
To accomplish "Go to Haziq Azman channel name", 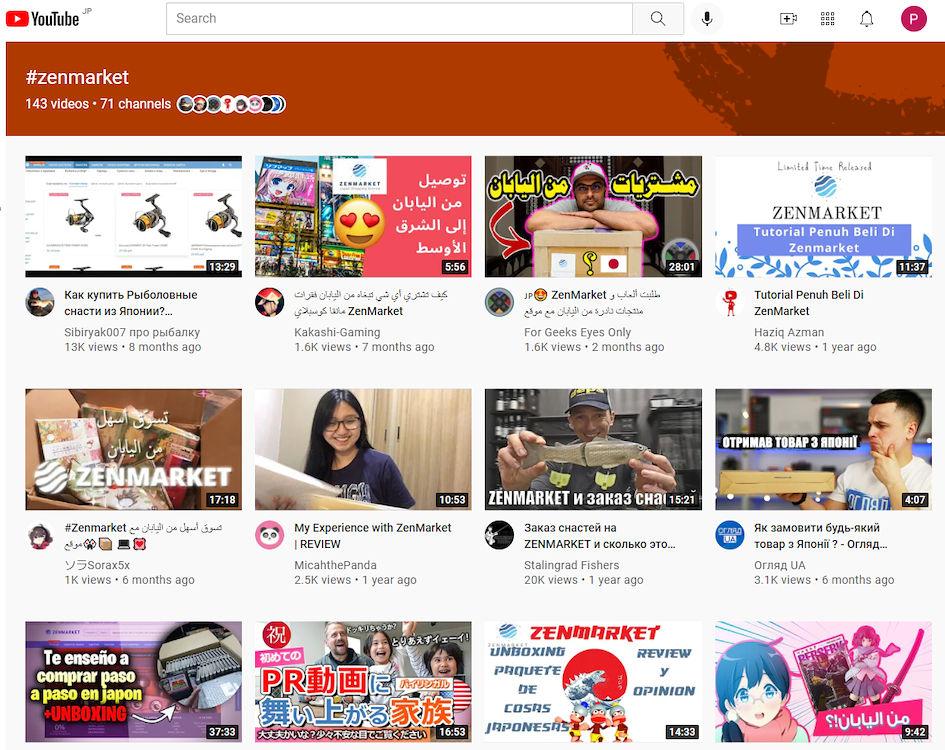I will tap(789, 332).
